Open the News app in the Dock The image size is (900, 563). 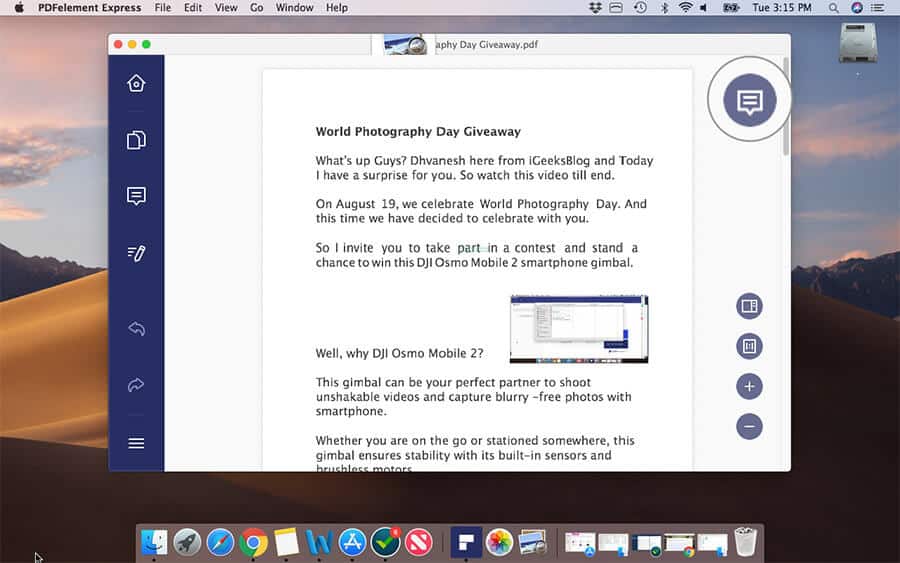[418, 542]
